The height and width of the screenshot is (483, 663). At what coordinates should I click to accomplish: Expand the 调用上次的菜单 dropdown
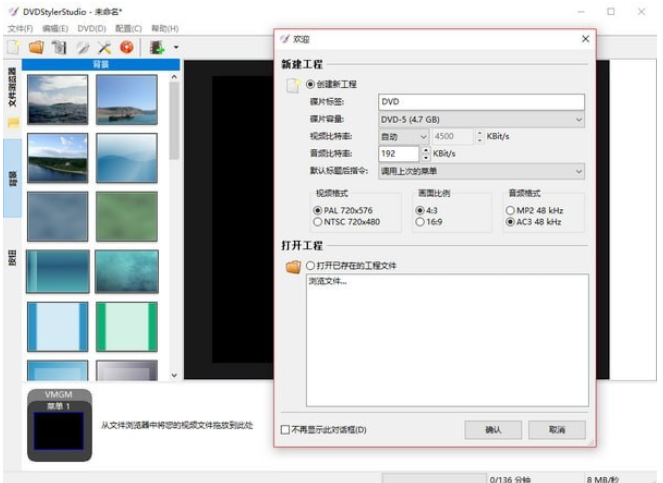[x=481, y=171]
